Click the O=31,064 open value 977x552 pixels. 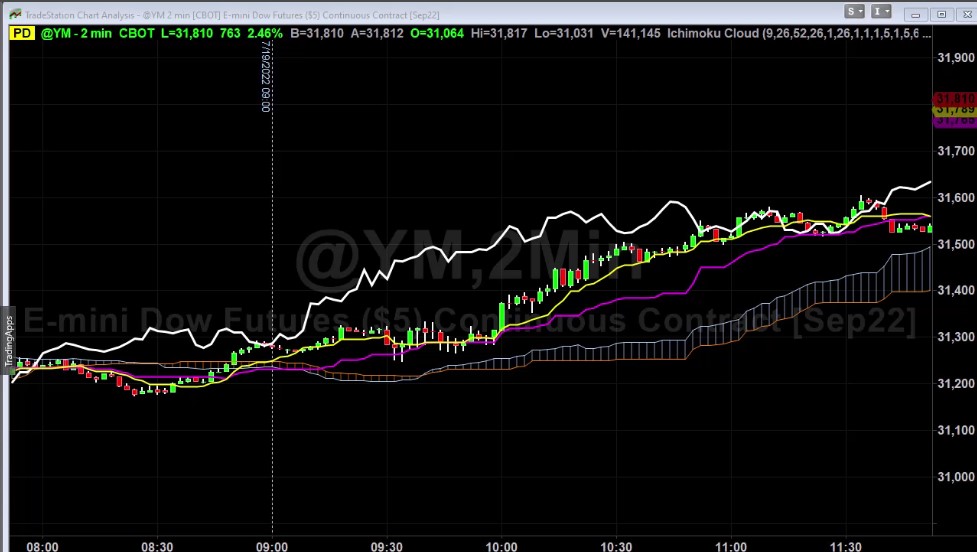click(437, 33)
